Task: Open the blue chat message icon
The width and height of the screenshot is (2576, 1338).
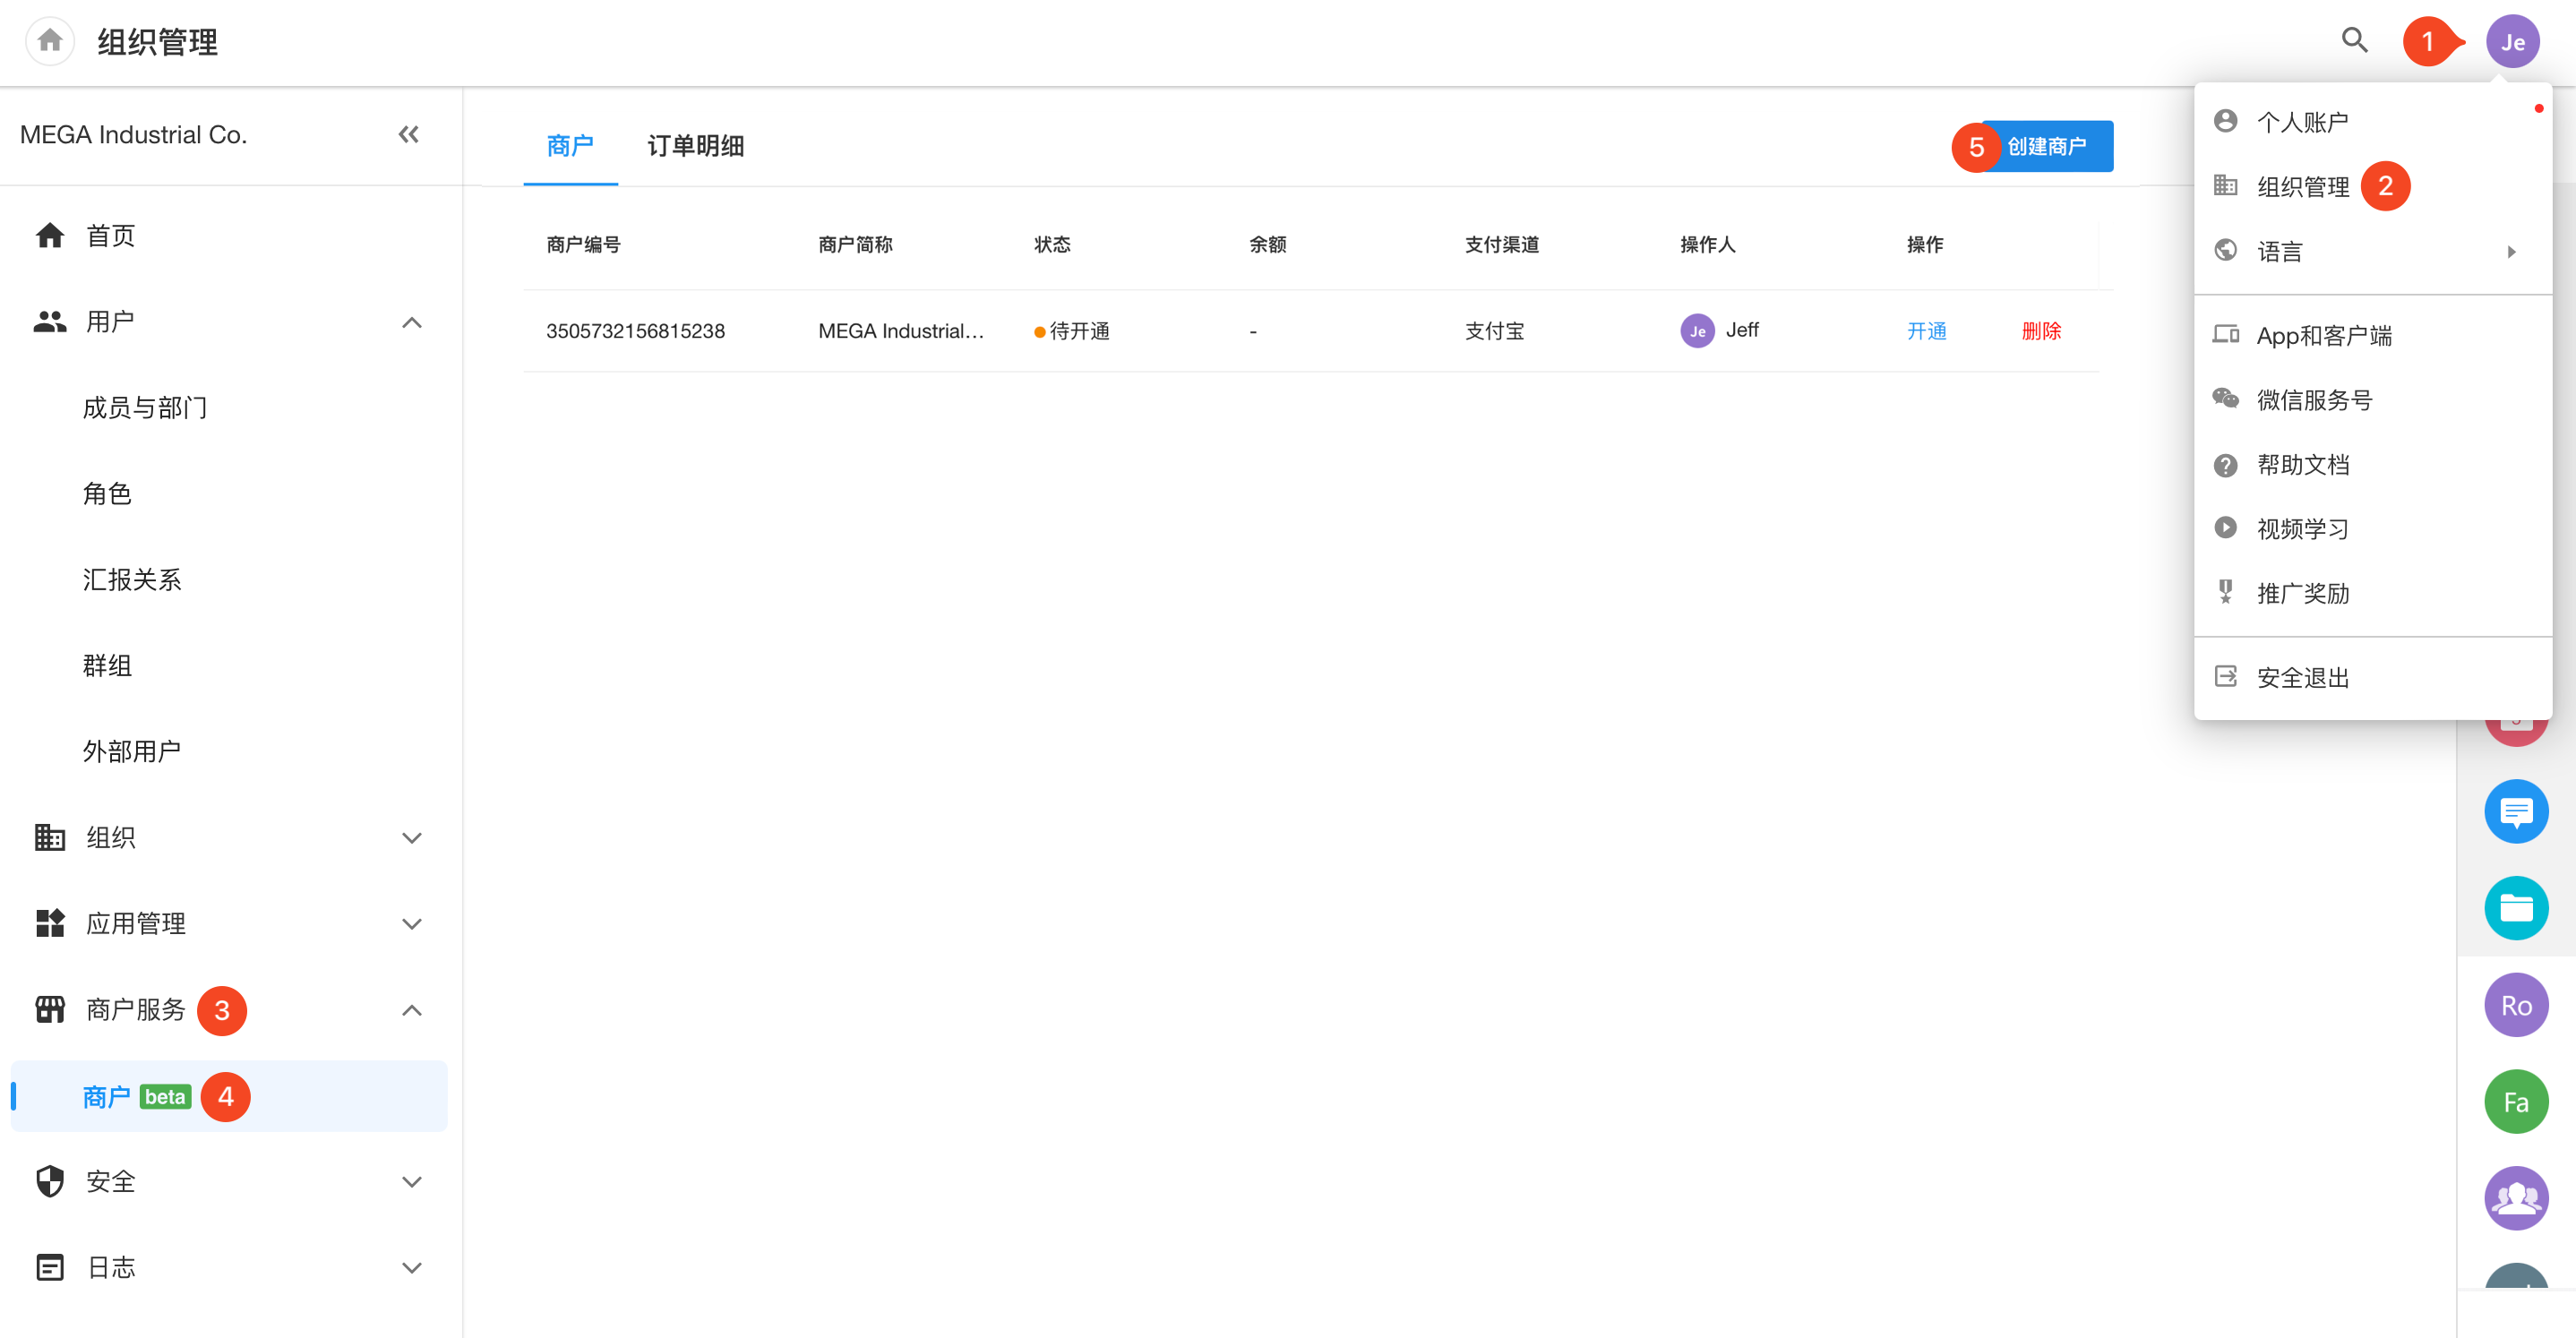Action: [x=2515, y=811]
